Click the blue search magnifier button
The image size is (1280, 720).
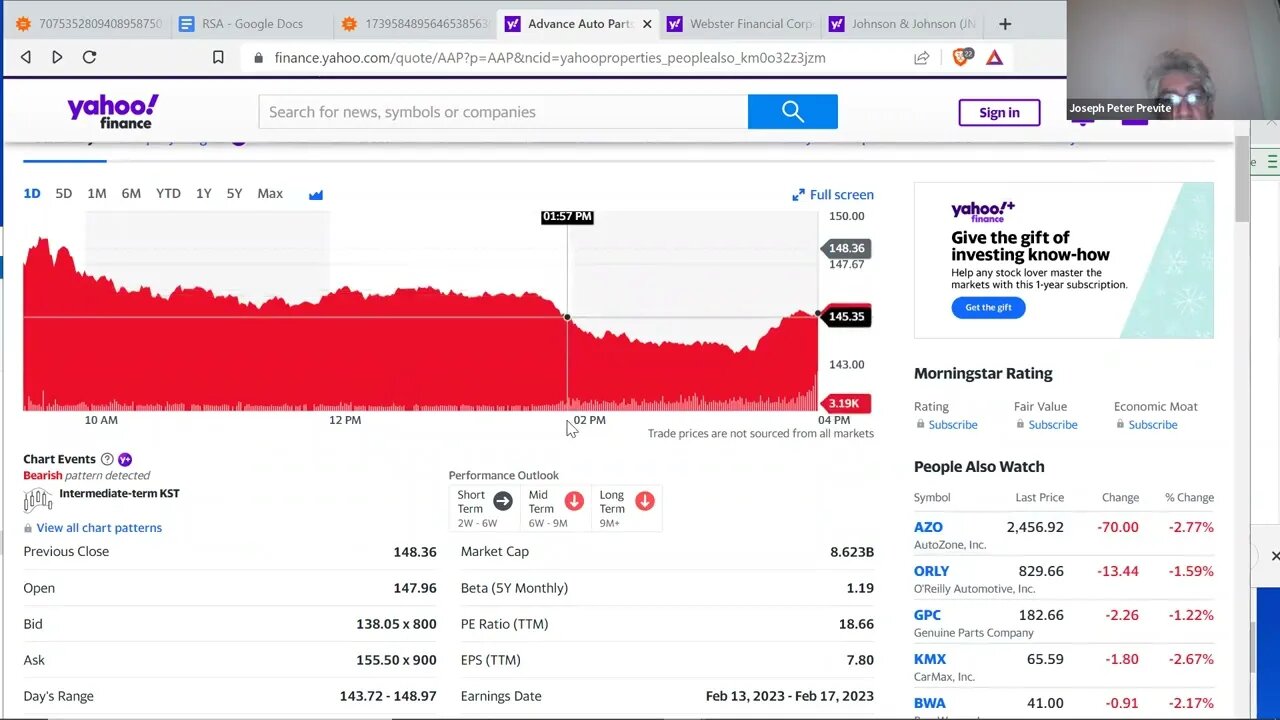(793, 112)
